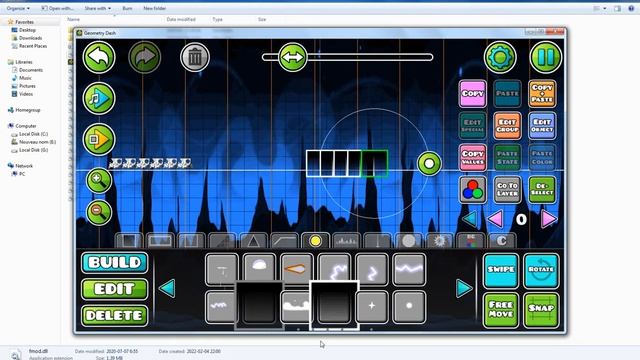Play music preview button
640x360 pixels.
[99, 98]
